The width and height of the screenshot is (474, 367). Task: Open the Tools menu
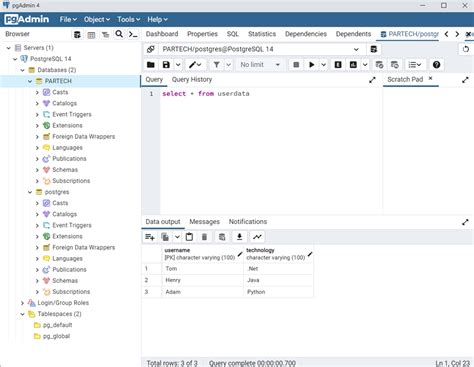(128, 20)
